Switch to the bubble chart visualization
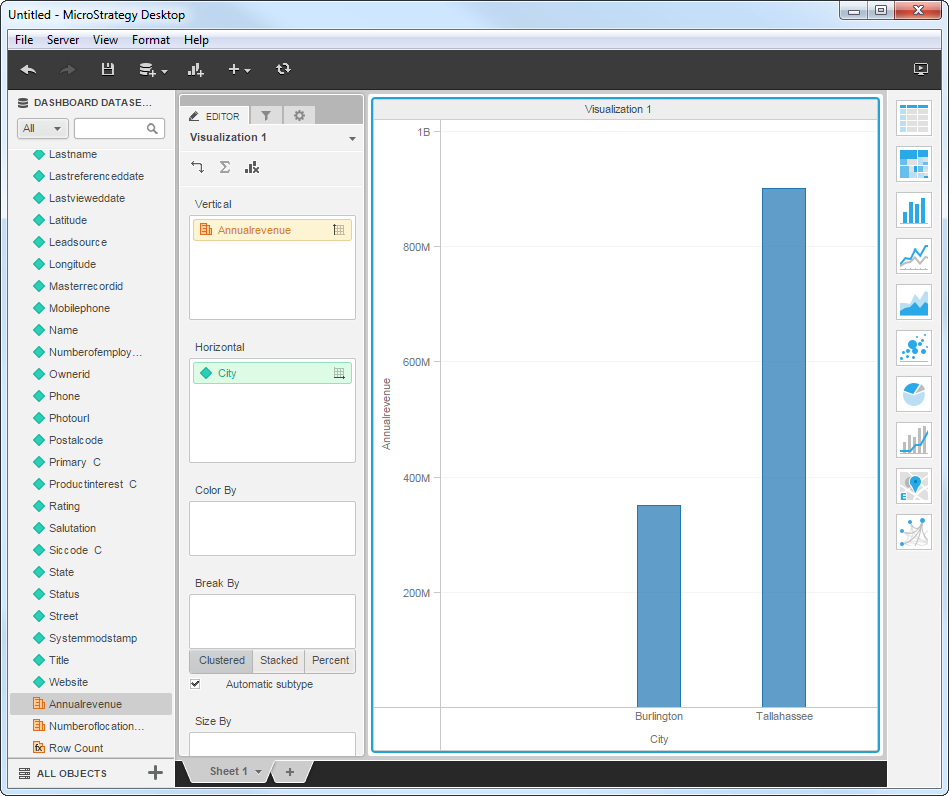The image size is (949, 796). (x=914, y=348)
